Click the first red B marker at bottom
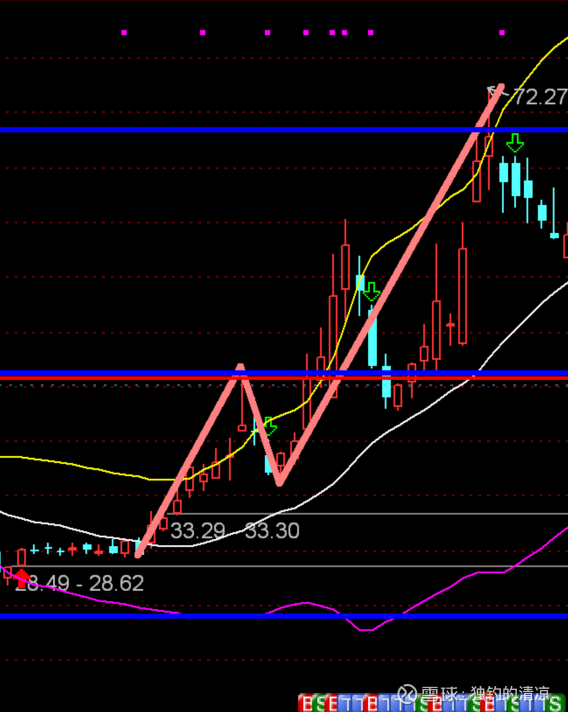Viewport: 568px width, 712px height. click(x=306, y=703)
